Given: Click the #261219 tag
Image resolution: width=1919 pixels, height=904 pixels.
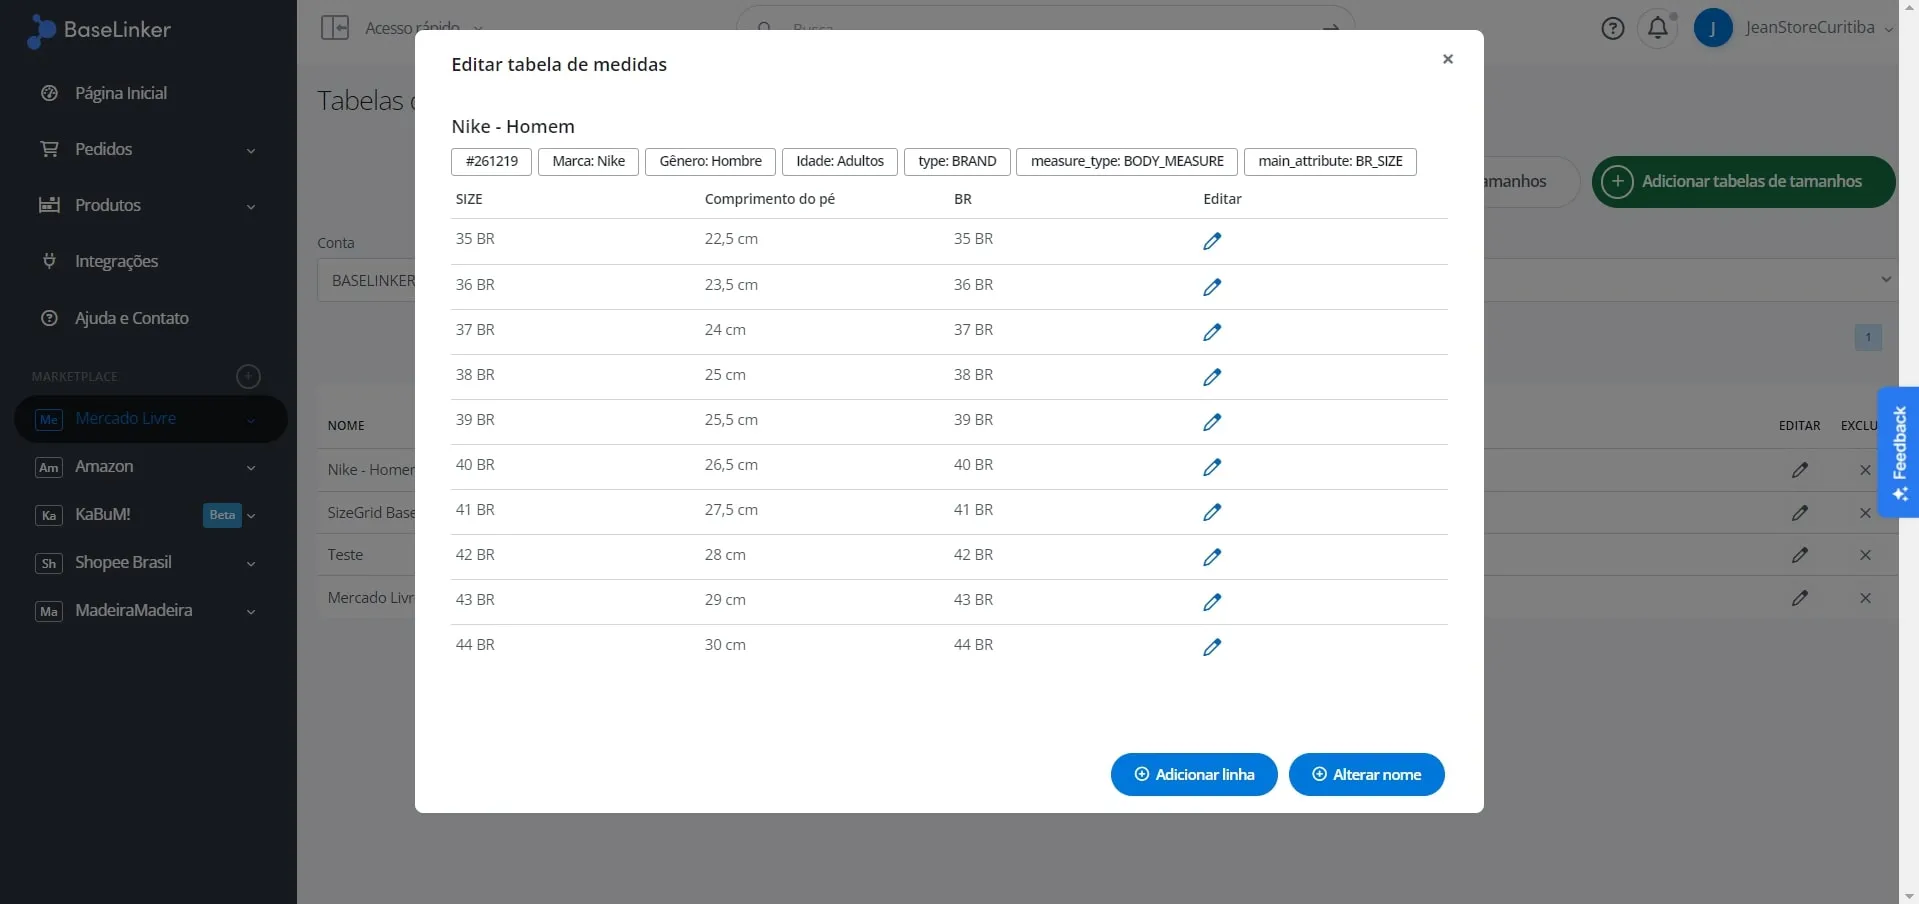Looking at the screenshot, I should pyautogui.click(x=492, y=161).
